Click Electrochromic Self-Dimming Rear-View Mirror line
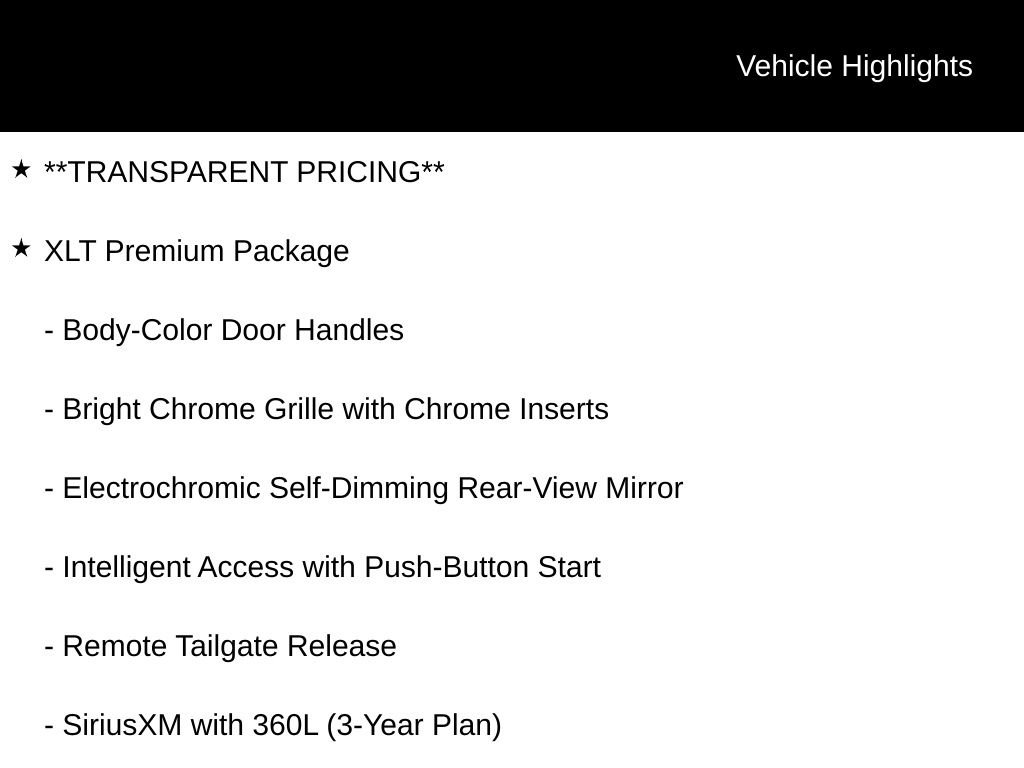The height and width of the screenshot is (768, 1024). click(364, 488)
